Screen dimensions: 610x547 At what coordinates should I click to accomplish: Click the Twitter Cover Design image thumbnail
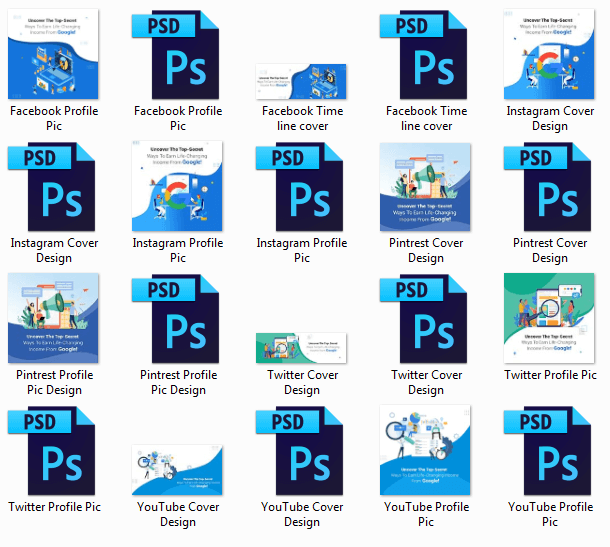coord(301,348)
